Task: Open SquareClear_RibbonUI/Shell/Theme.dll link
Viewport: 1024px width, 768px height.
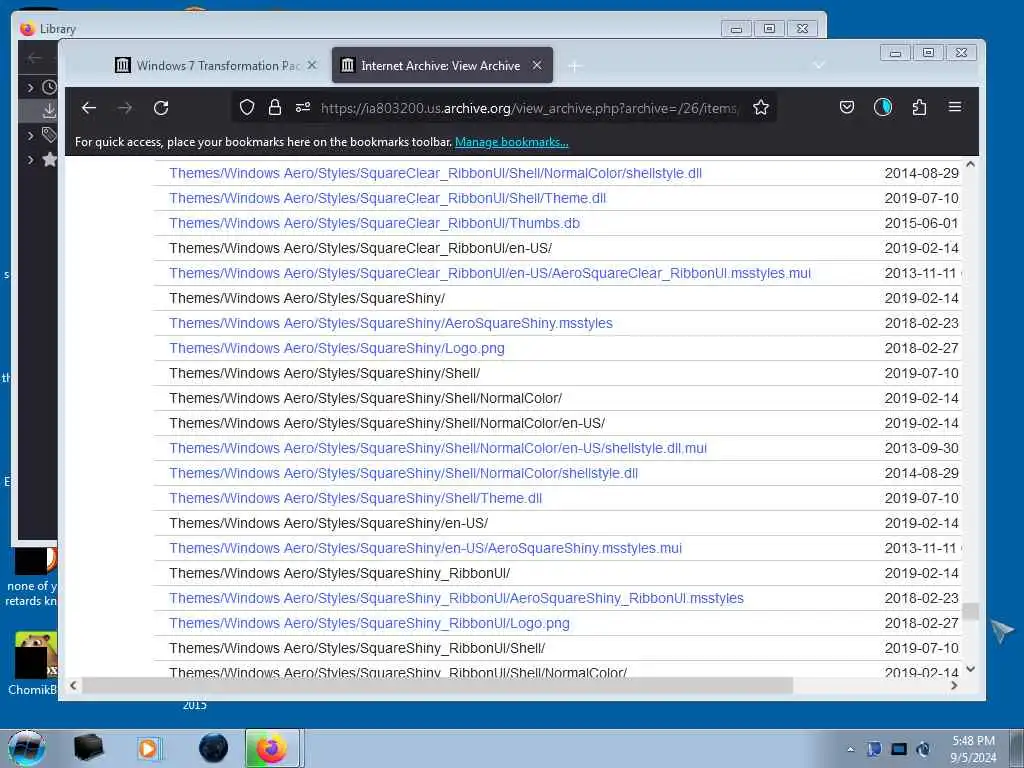Action: coord(387,198)
